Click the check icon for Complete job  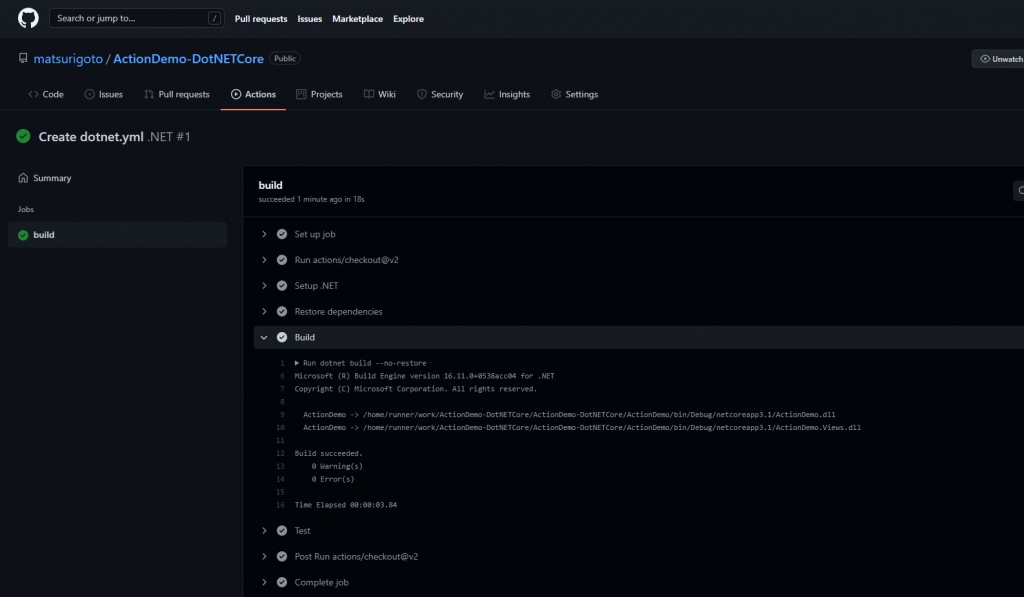click(x=282, y=582)
